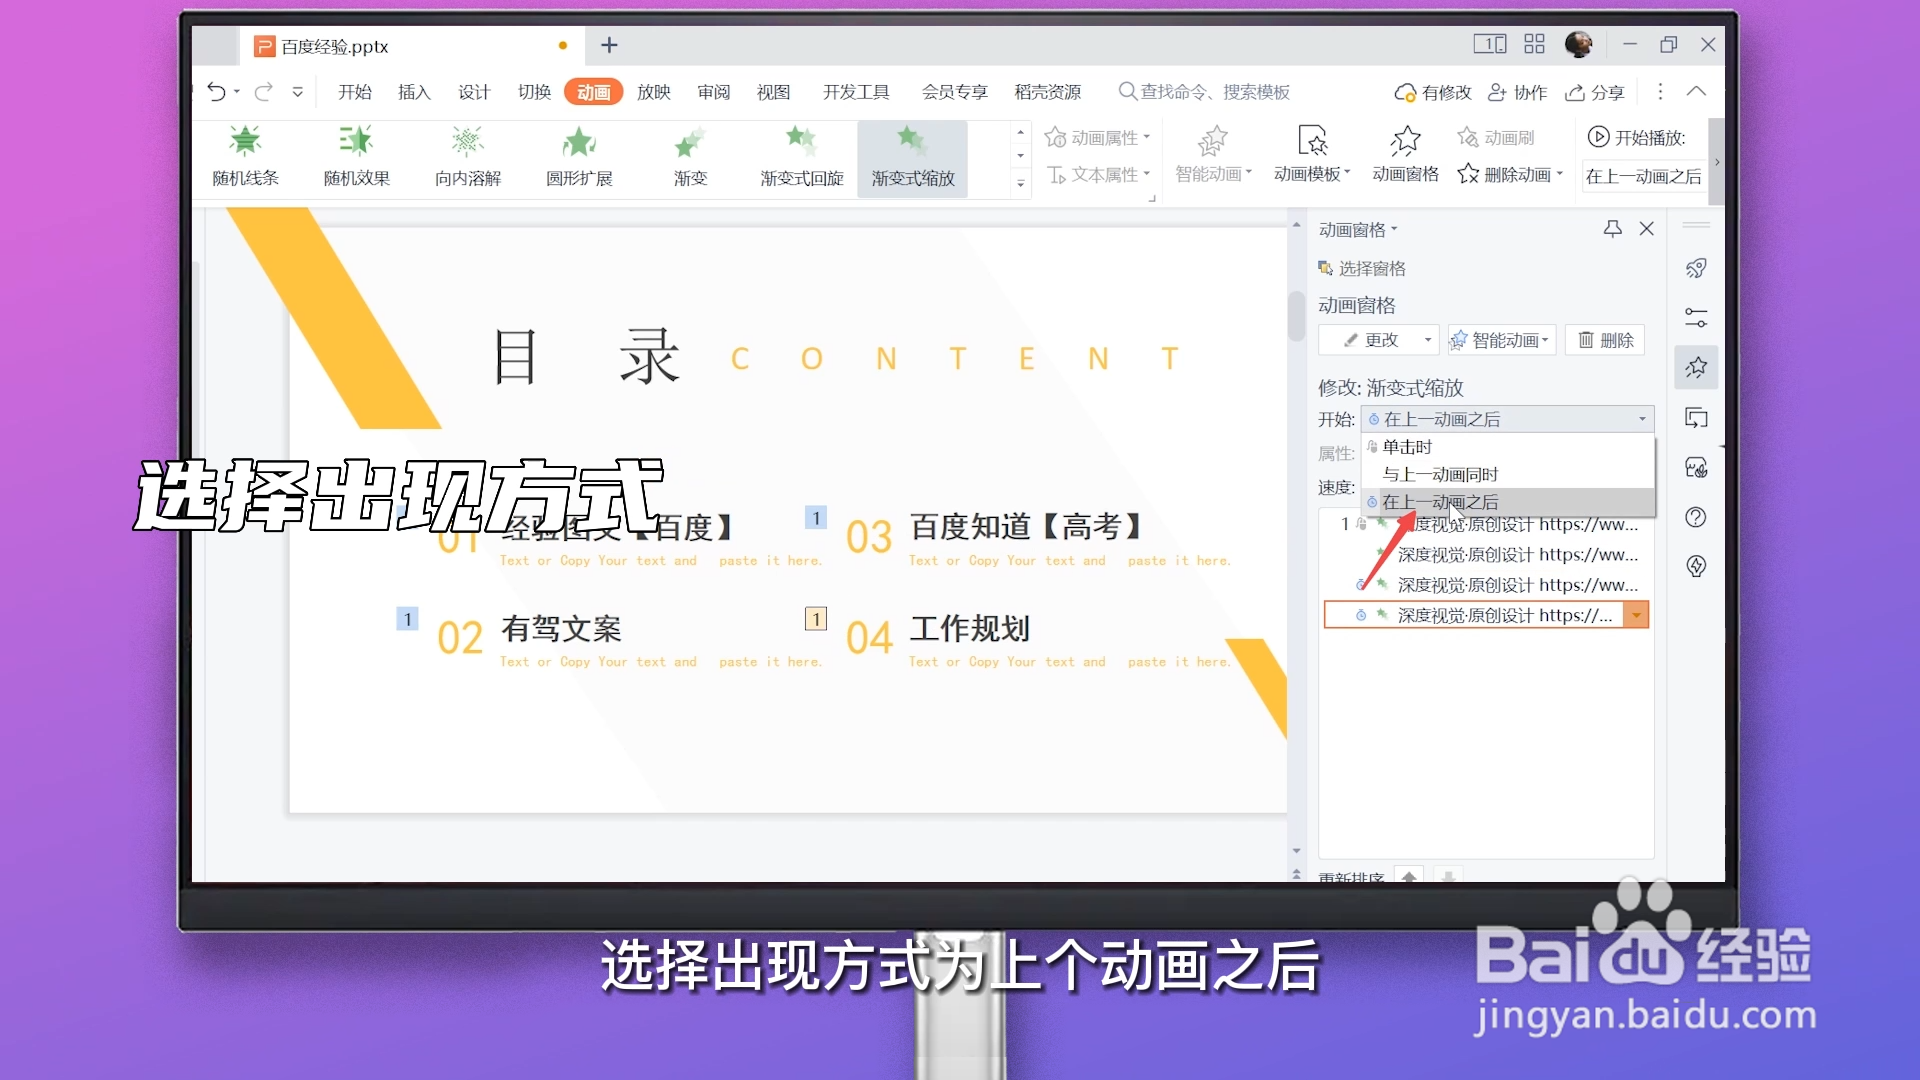Choose 在上一动画之后 in the dropdown list

1508,501
